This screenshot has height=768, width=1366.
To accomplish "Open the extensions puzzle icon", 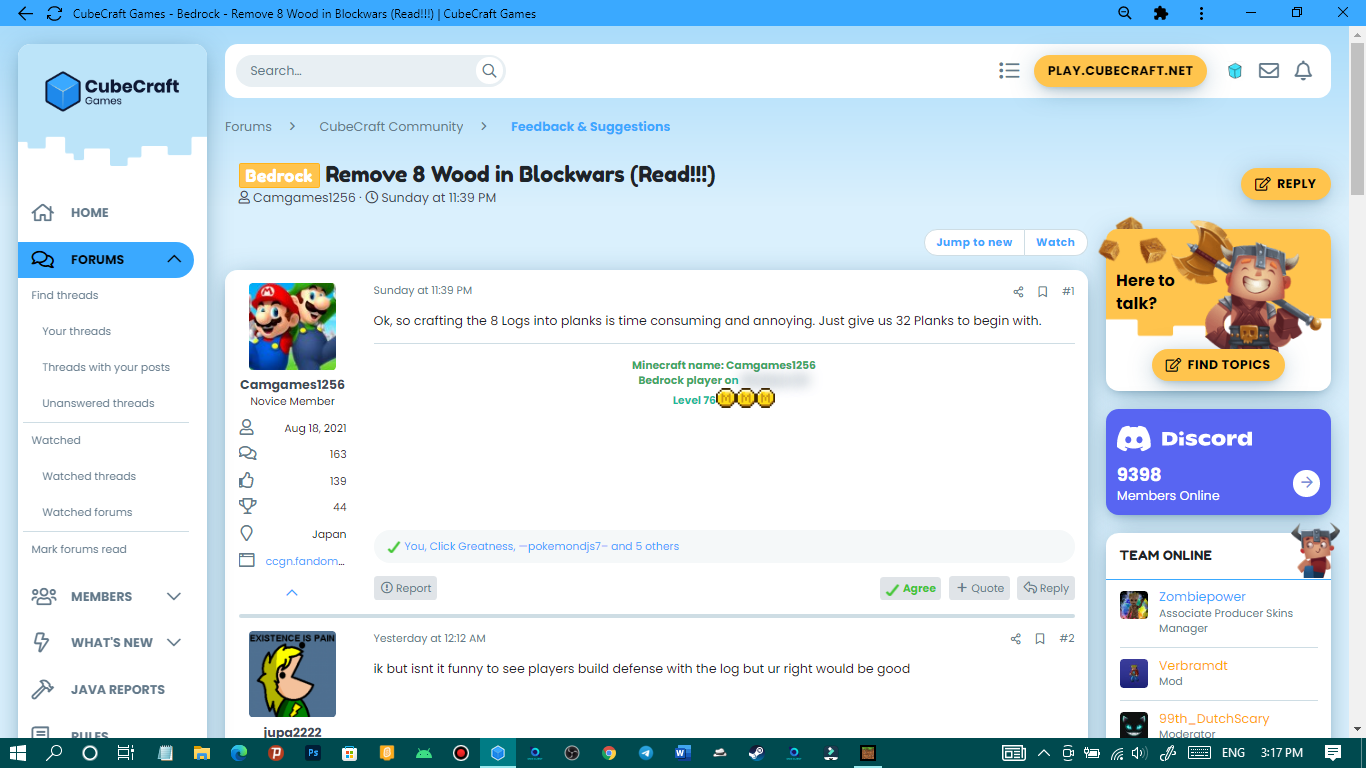I will click(1160, 13).
